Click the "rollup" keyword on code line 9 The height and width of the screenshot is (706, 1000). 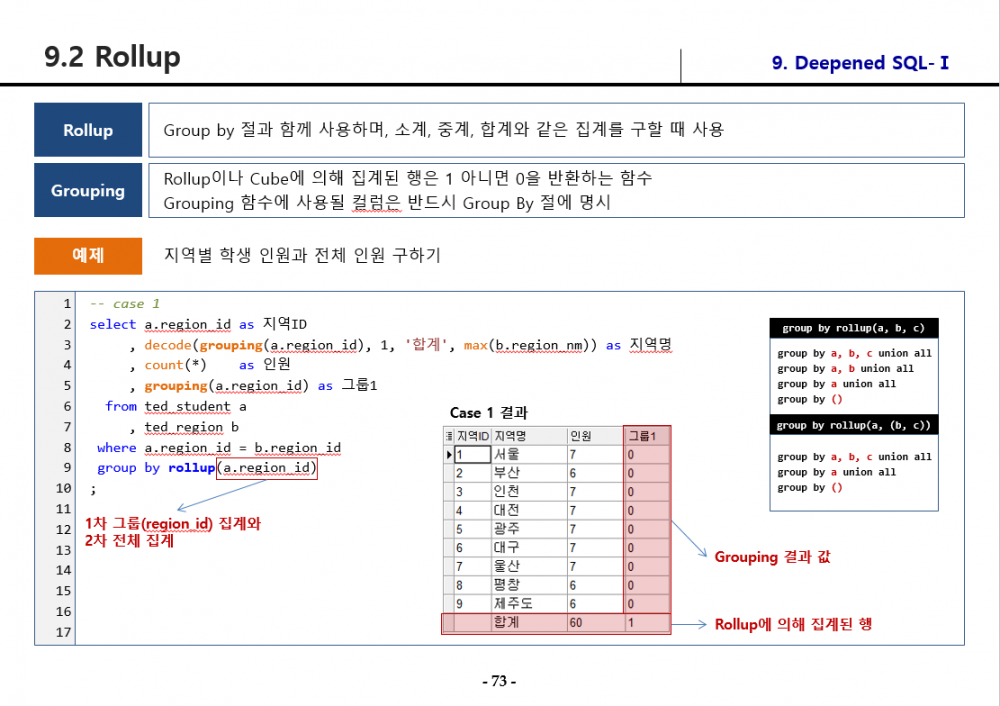click(x=191, y=468)
